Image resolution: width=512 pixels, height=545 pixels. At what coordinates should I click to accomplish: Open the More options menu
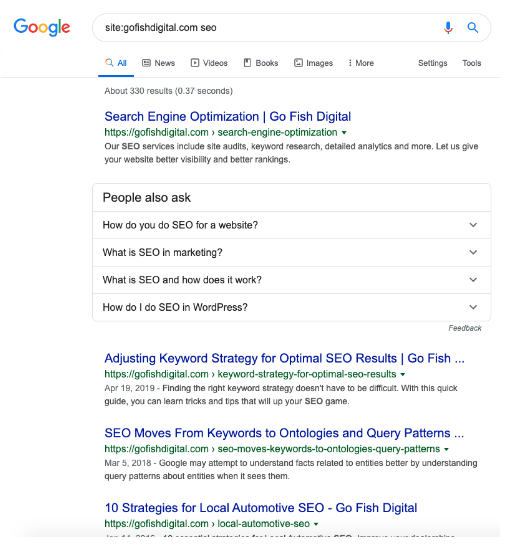pyautogui.click(x=361, y=63)
